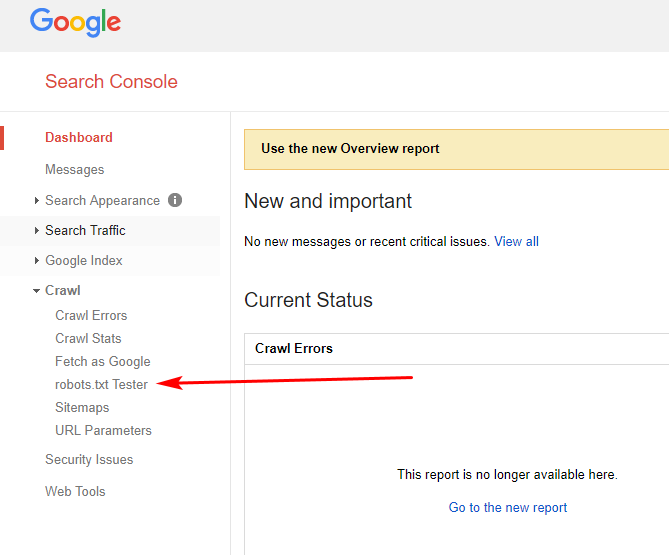Image resolution: width=669 pixels, height=555 pixels.
Task: Open Search Appearance menu label
Action: click(x=102, y=200)
